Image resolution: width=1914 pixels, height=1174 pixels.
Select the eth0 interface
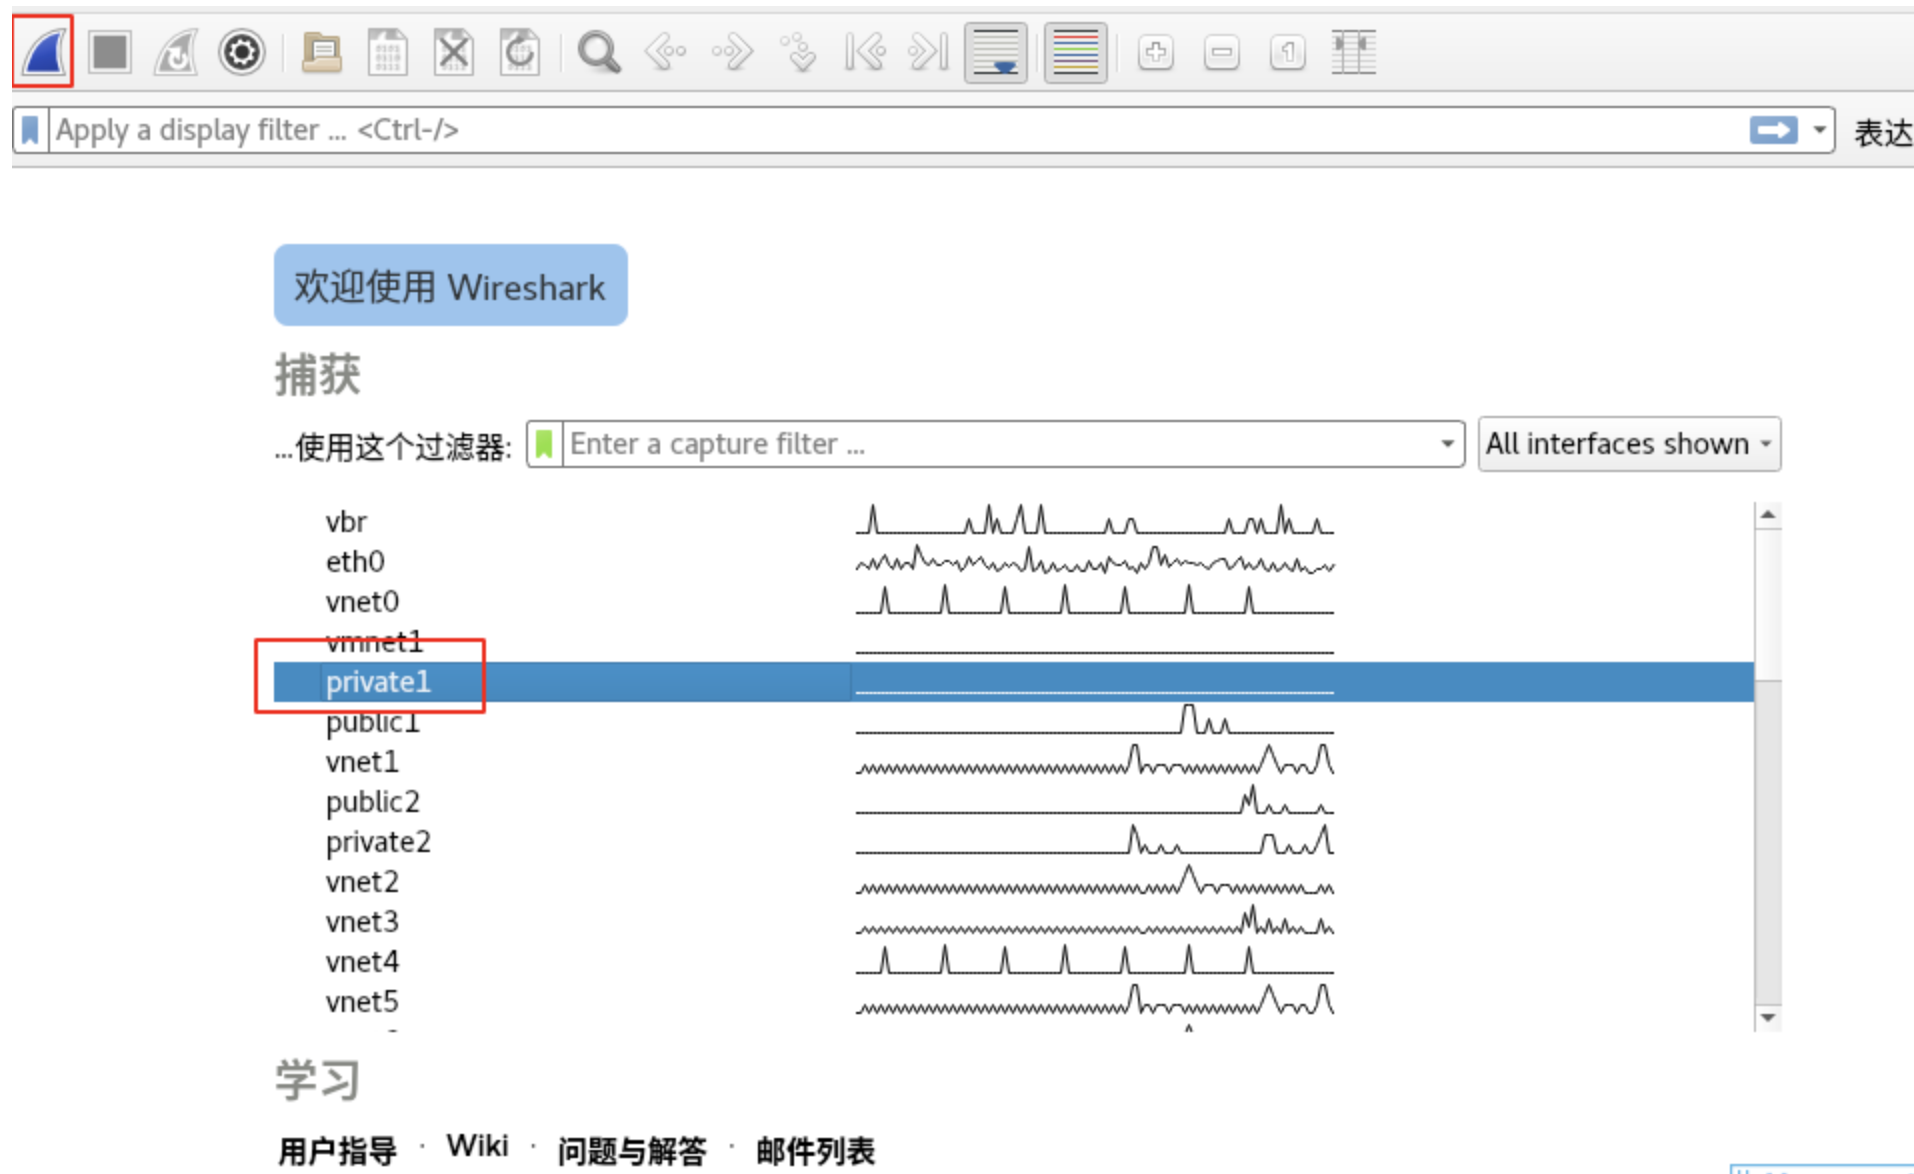coord(355,561)
